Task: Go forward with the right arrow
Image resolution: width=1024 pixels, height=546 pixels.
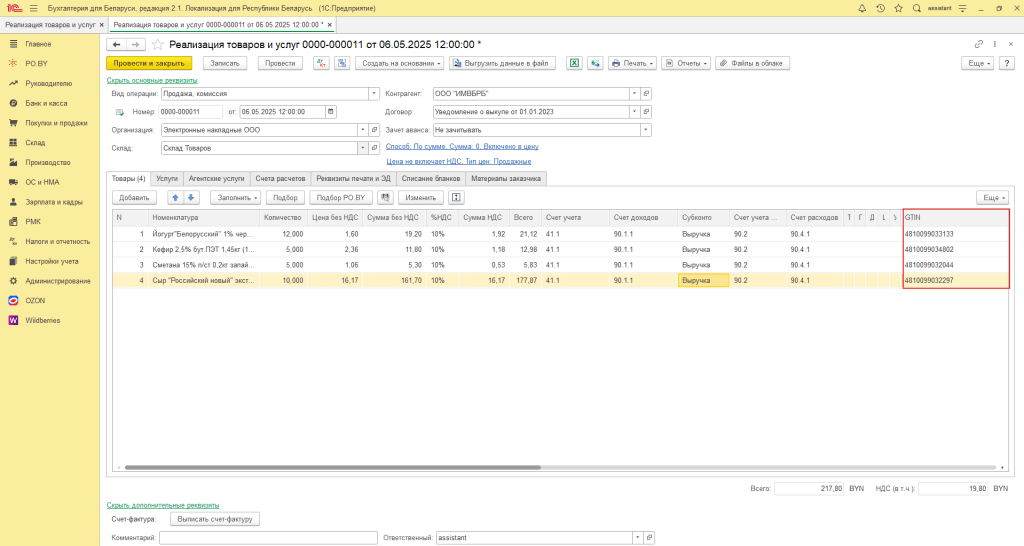Action: 135,44
